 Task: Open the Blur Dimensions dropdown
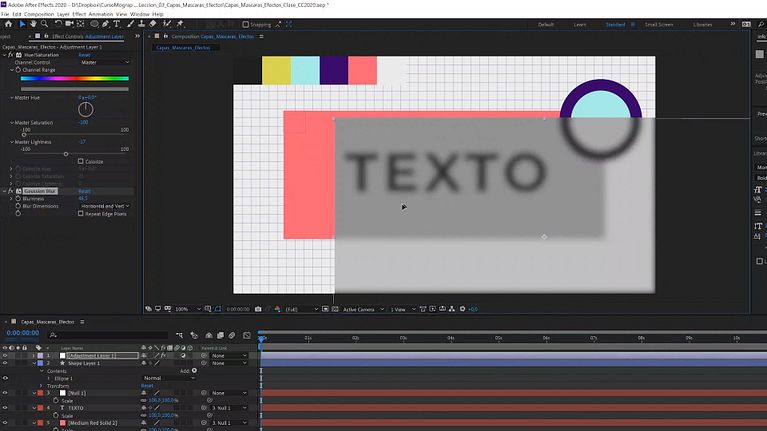coord(103,205)
